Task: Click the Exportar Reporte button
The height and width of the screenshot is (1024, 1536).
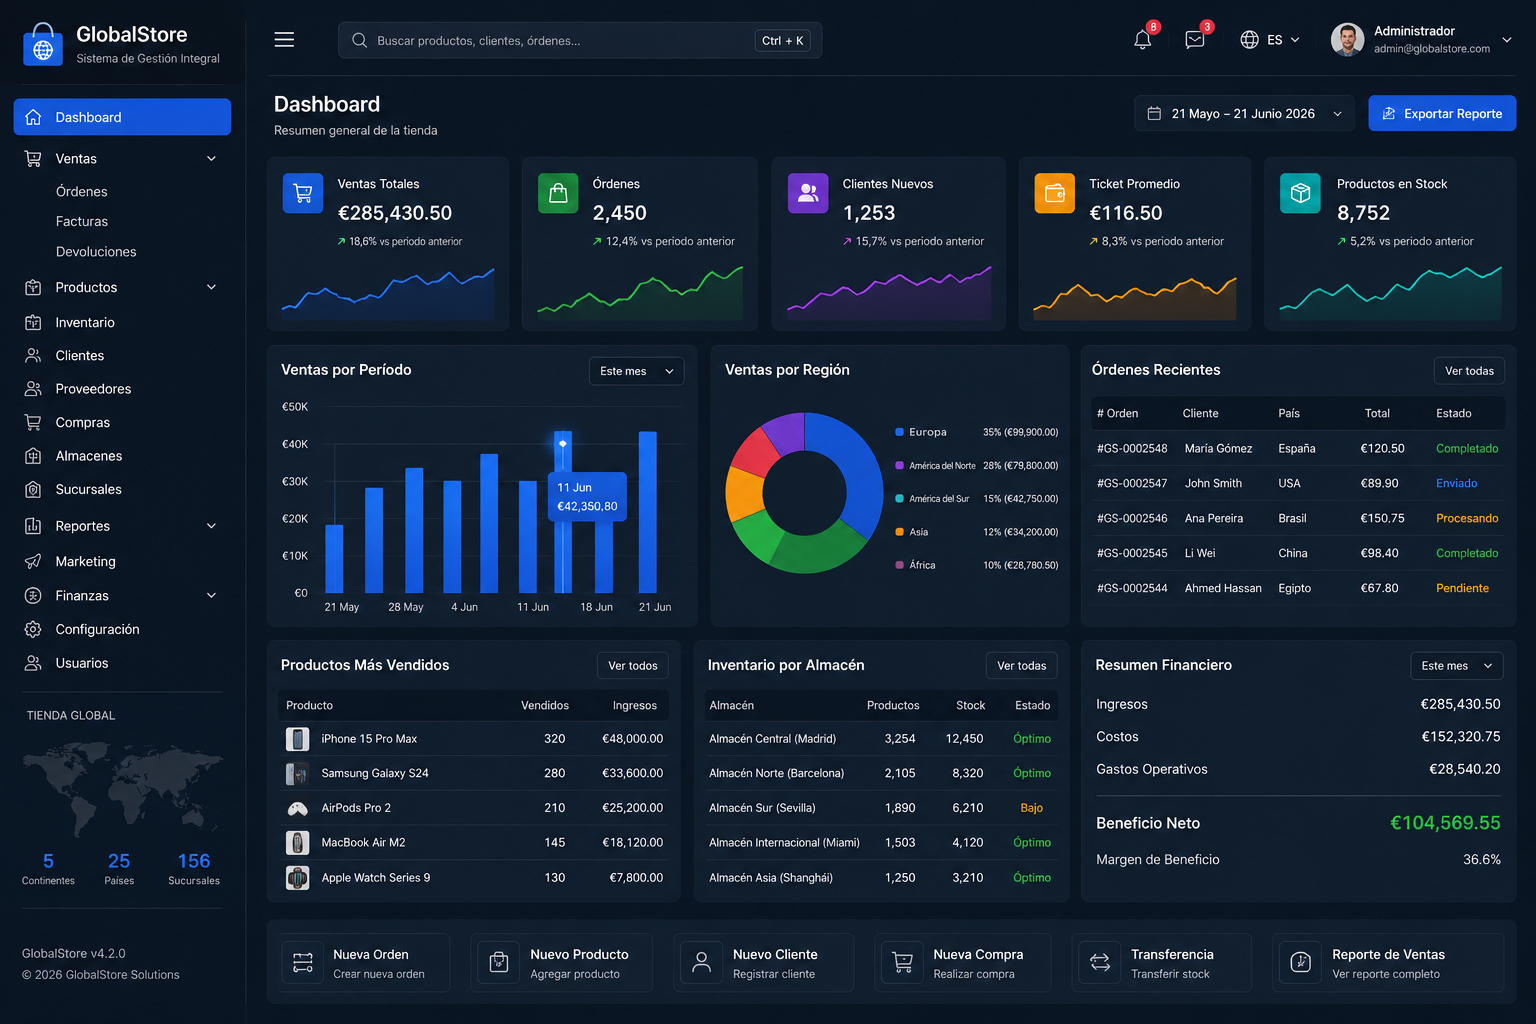Action: [1442, 114]
